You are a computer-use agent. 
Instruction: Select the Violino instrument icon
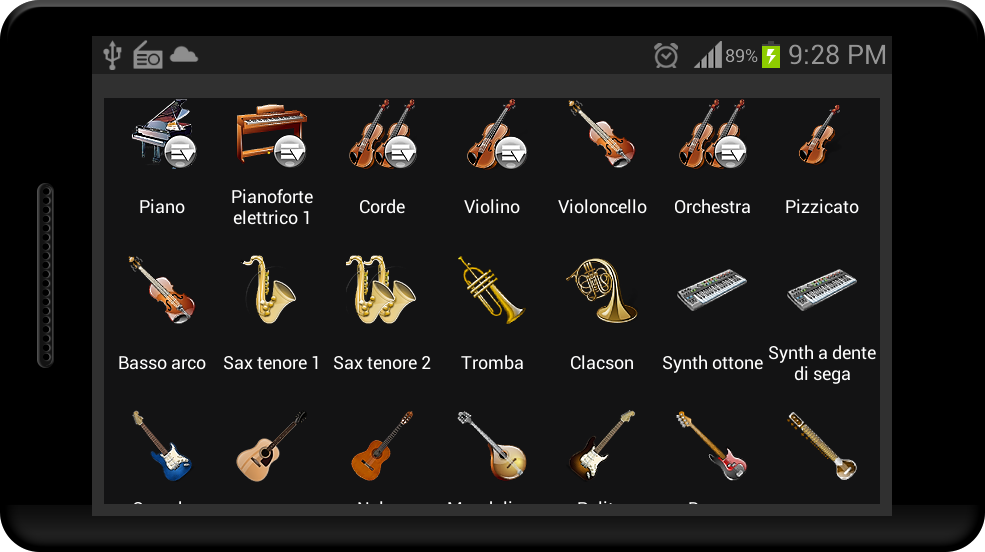pos(494,134)
